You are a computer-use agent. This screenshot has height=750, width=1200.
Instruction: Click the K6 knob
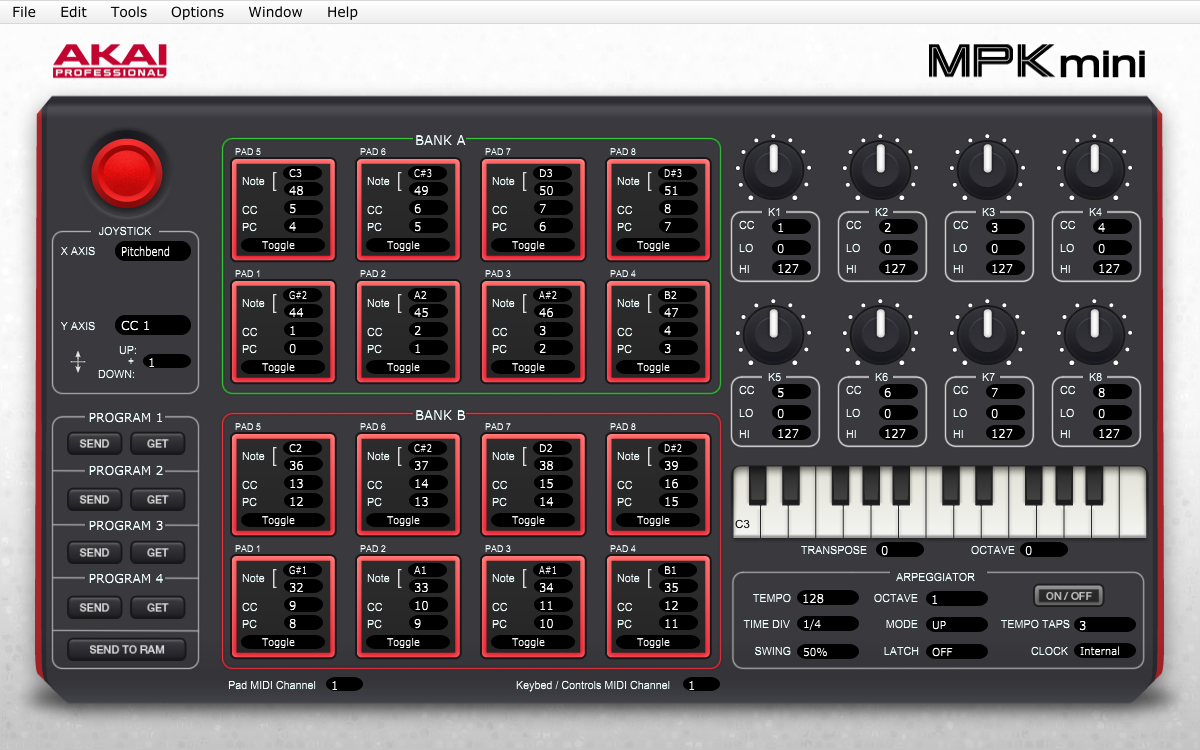click(879, 332)
